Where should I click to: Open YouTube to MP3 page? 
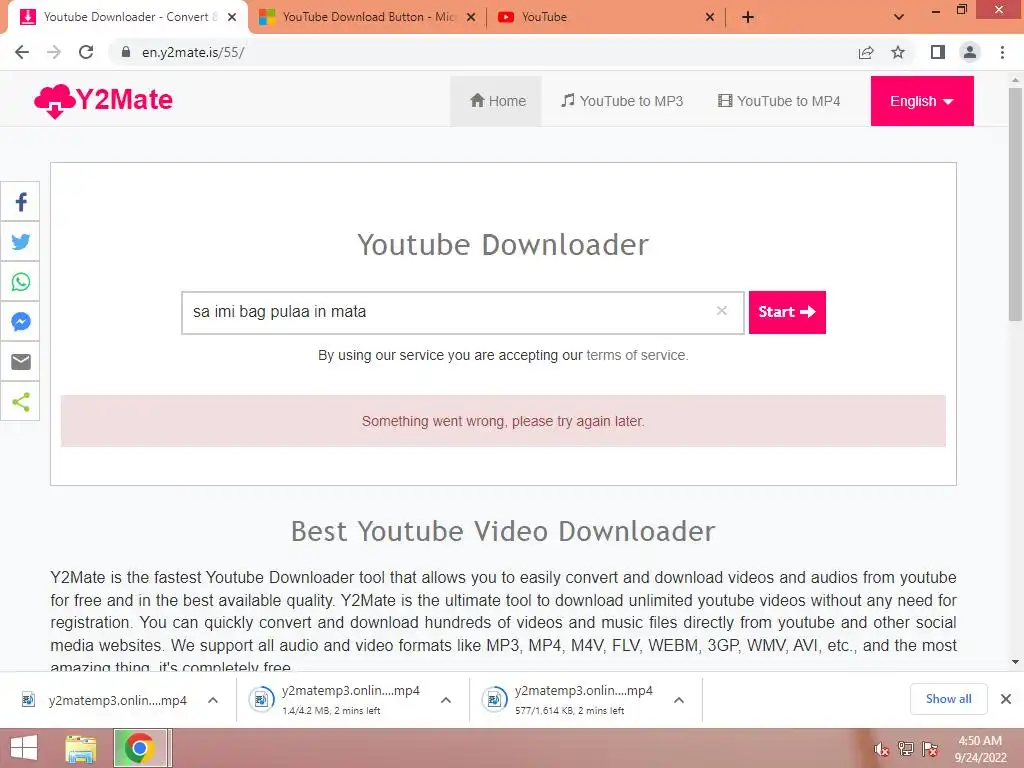[x=622, y=101]
